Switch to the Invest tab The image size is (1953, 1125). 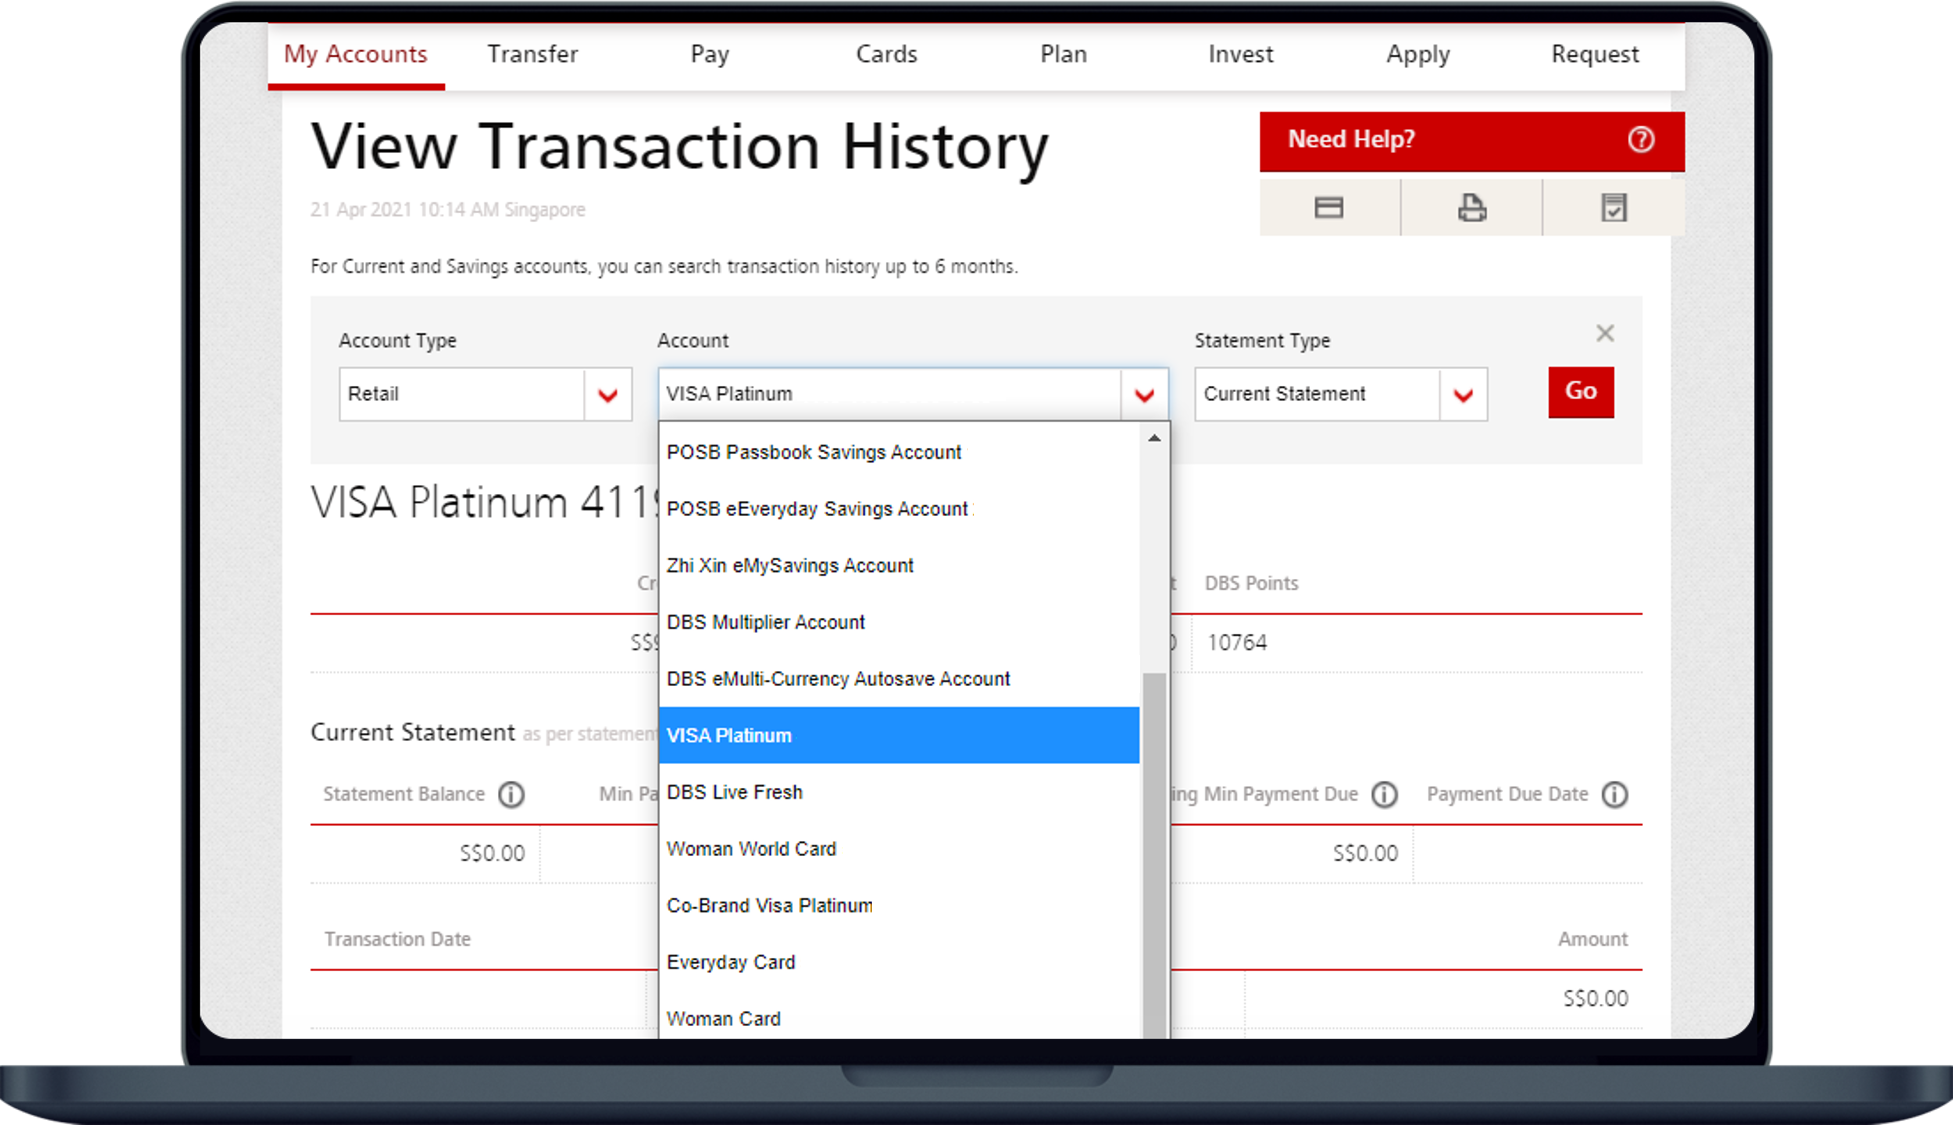[x=1241, y=54]
